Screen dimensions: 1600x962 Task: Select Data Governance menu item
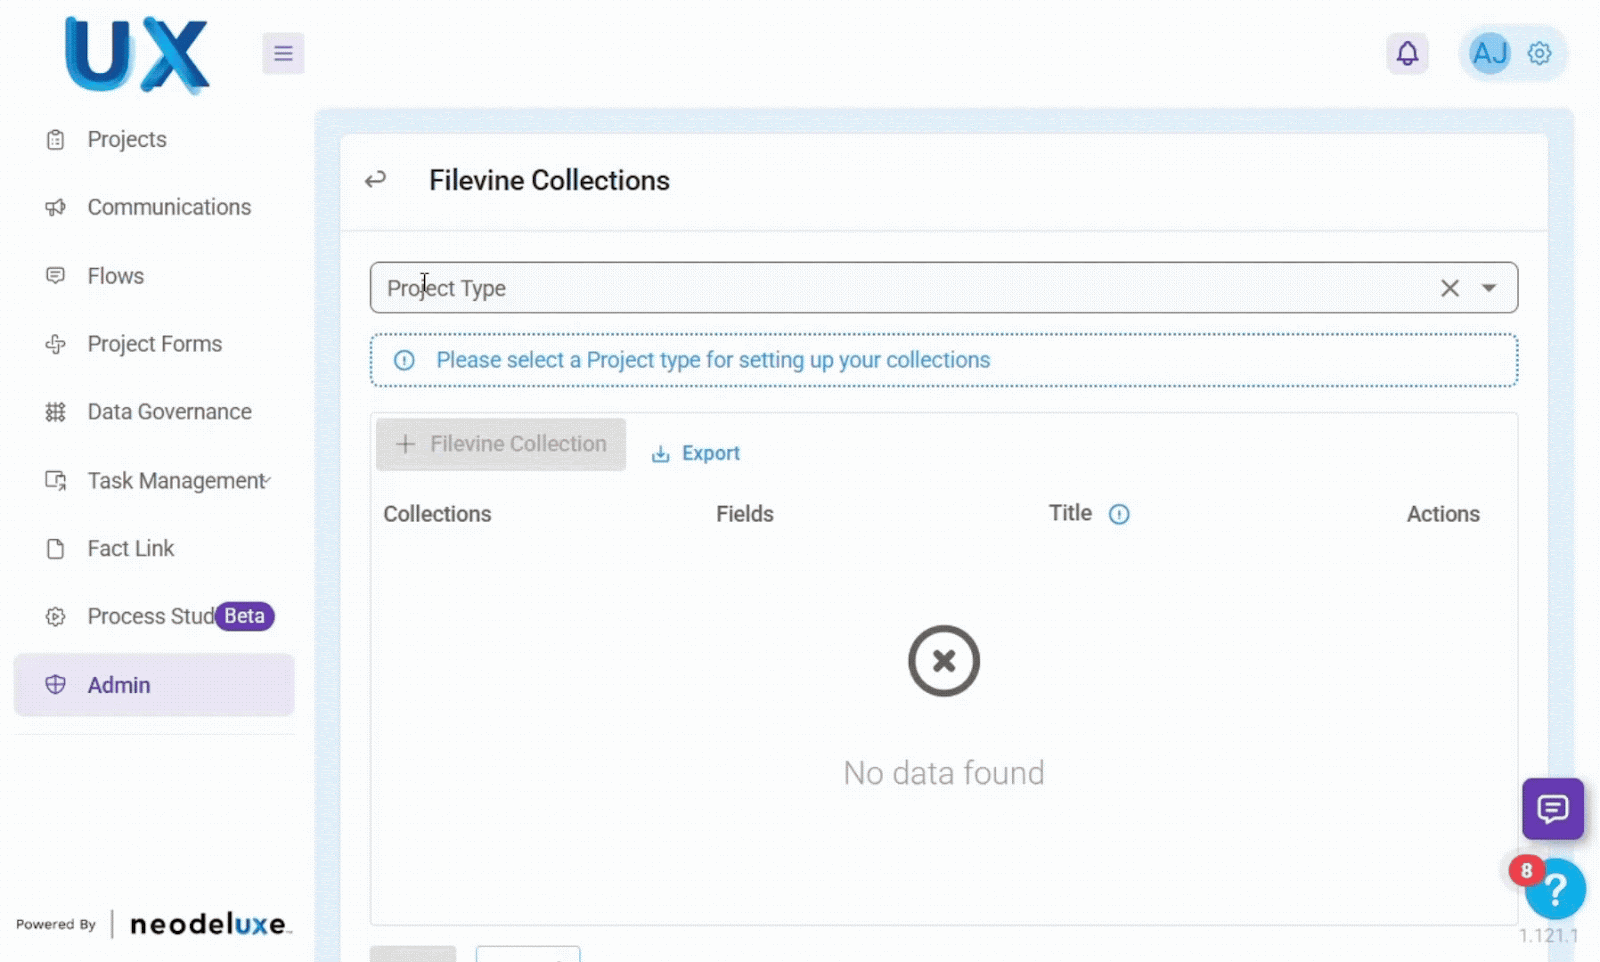(x=169, y=412)
